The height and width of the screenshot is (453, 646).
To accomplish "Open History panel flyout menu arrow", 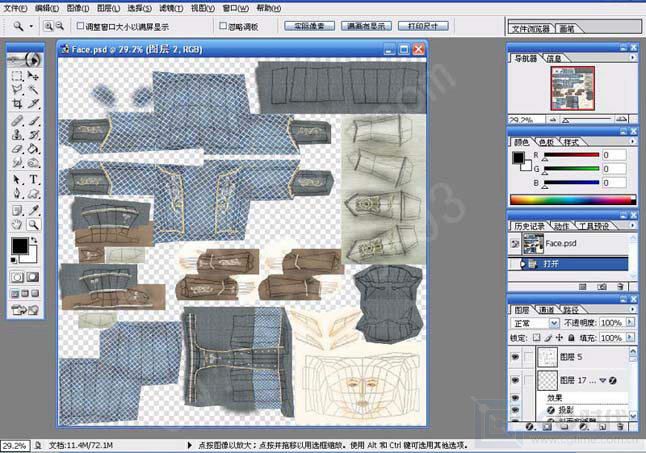I will click(632, 225).
